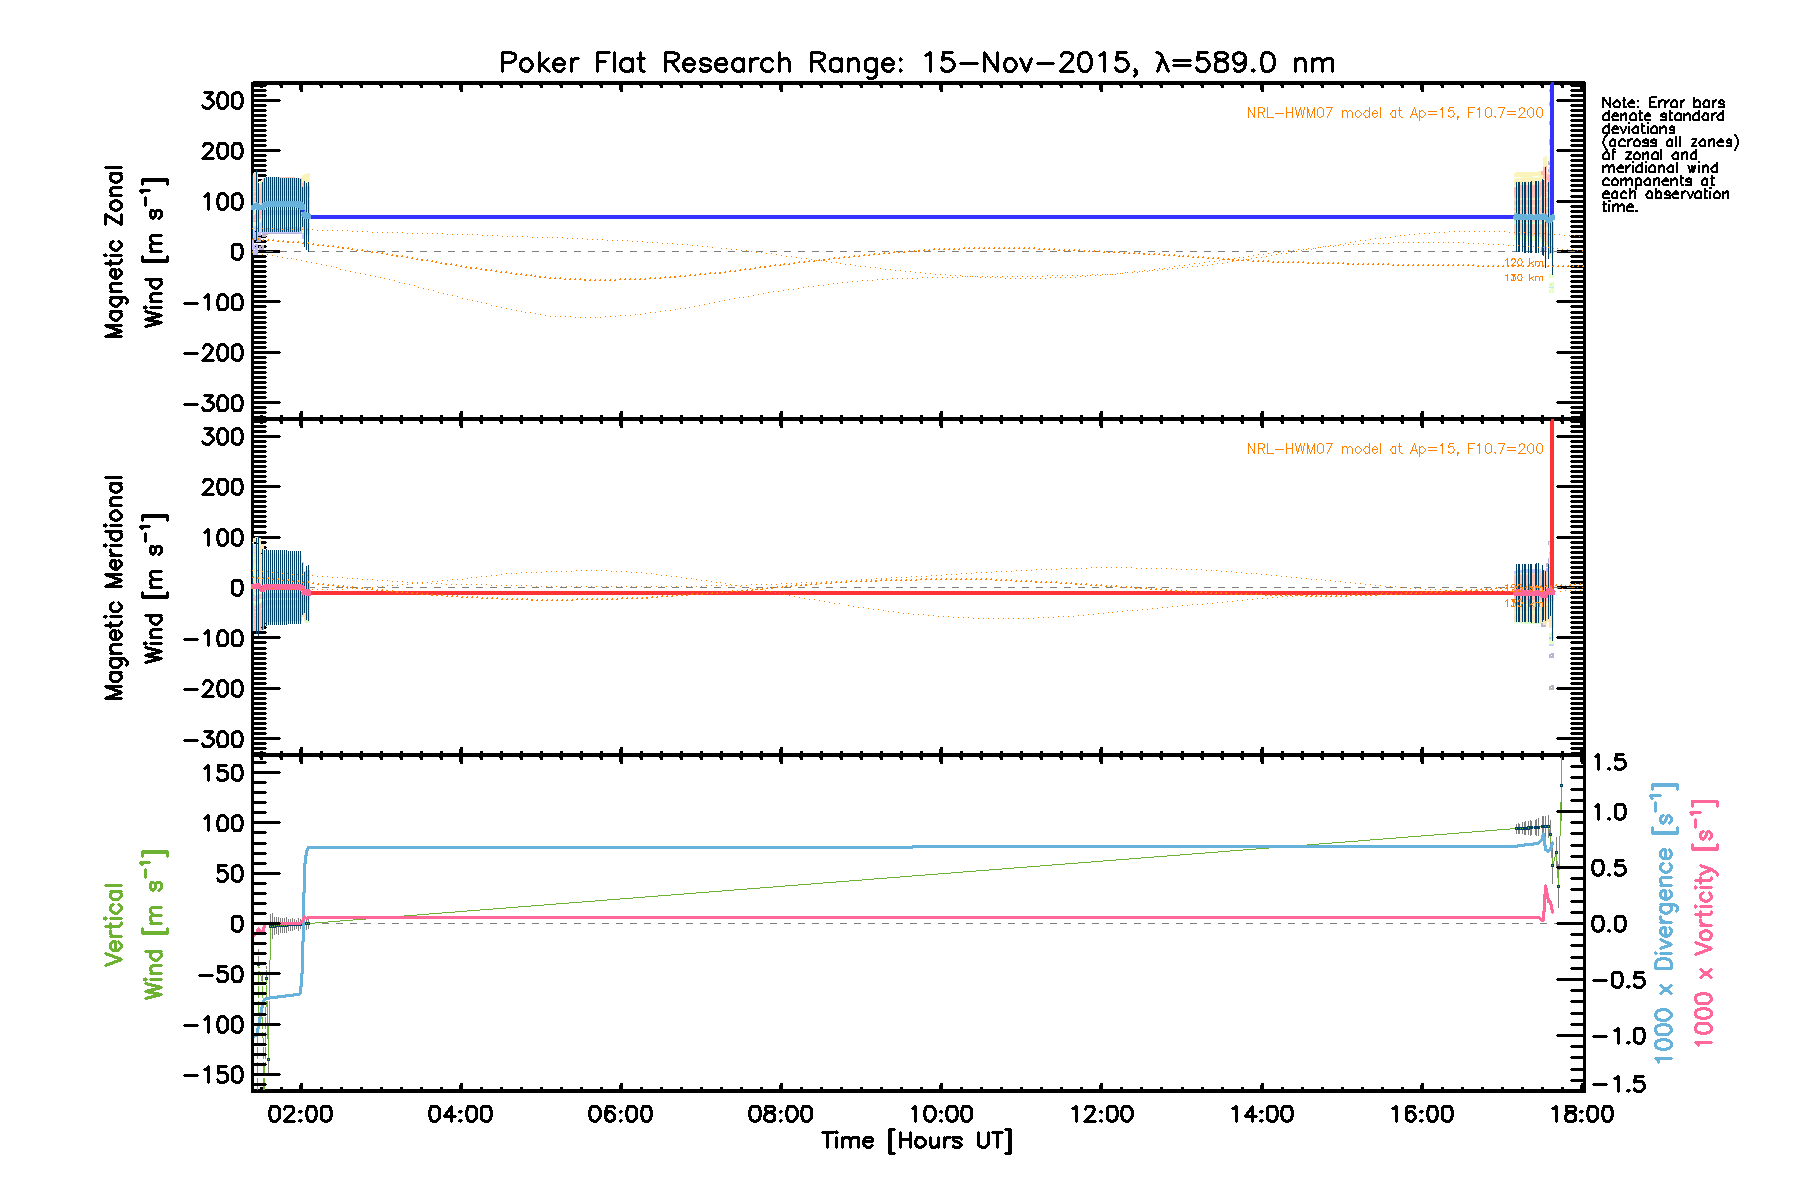Click the 130 km label in zonal panel
1800x1200 pixels.
click(x=1523, y=278)
